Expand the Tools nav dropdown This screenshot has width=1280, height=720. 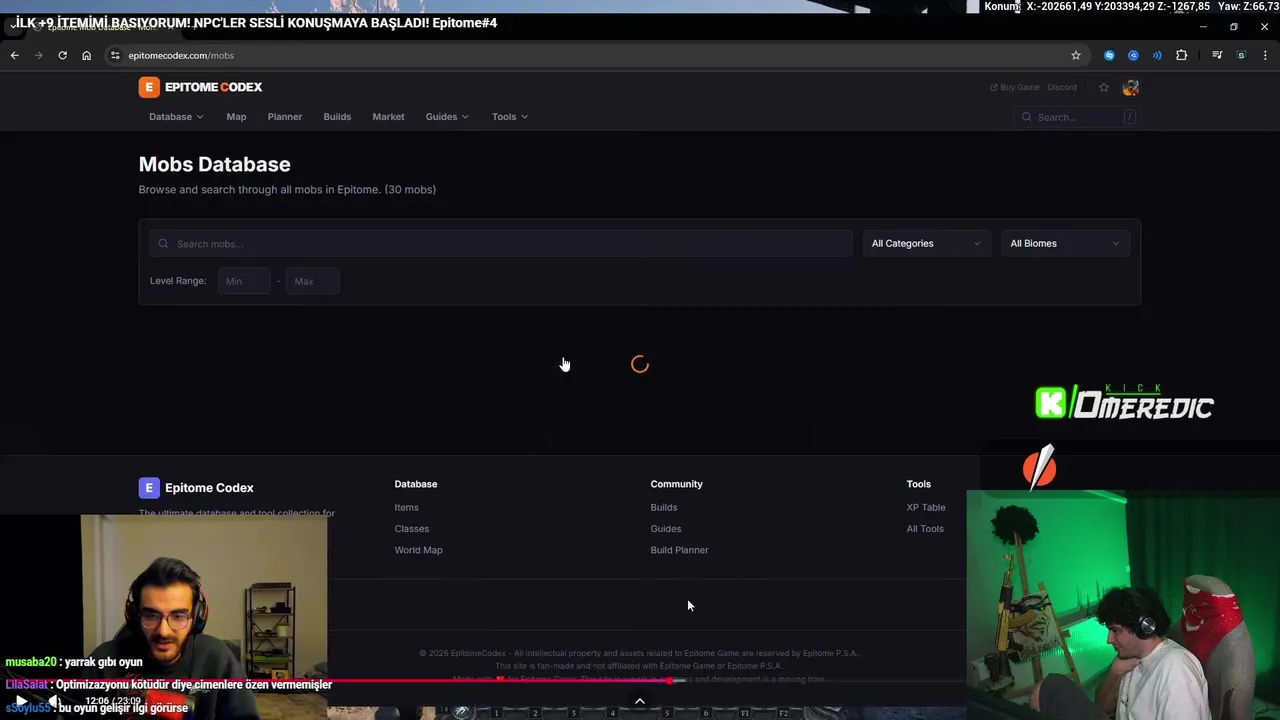[x=510, y=117]
